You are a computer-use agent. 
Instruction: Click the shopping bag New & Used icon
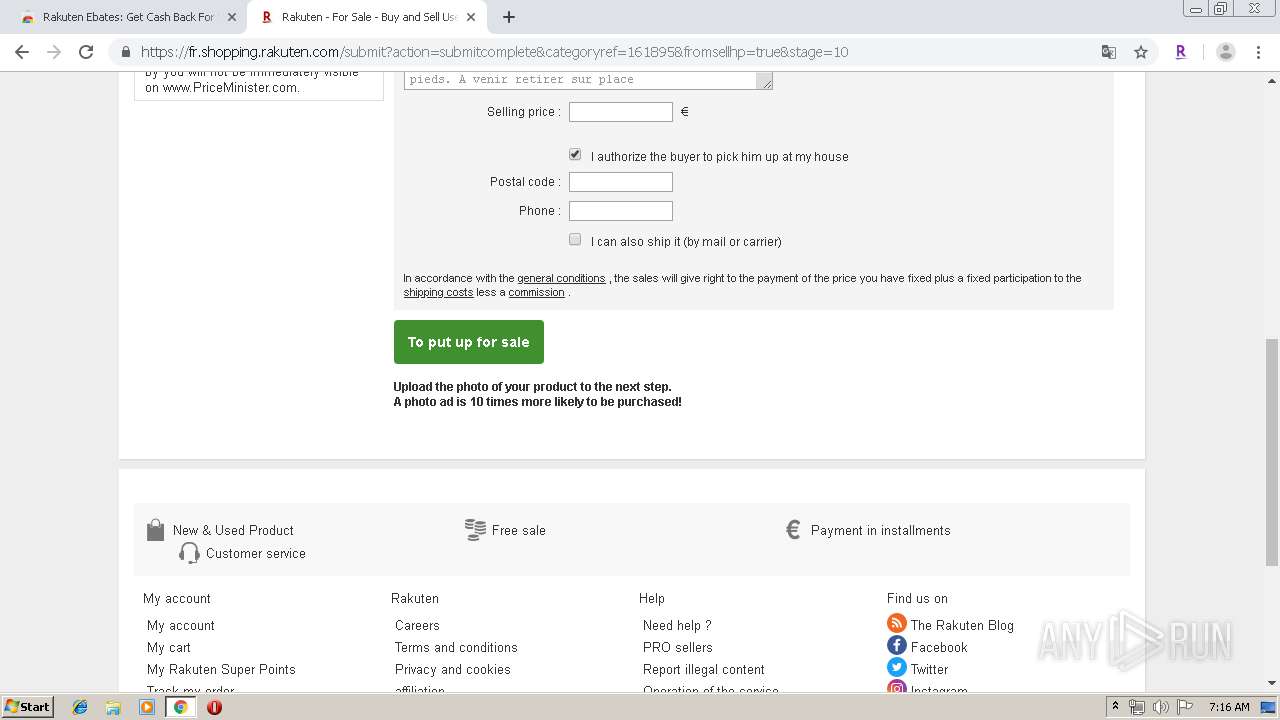pos(155,530)
